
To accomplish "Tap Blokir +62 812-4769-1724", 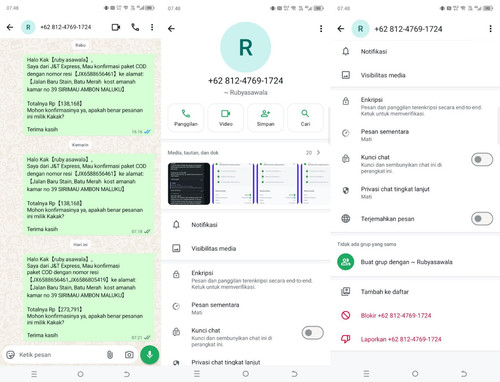I will click(x=415, y=315).
